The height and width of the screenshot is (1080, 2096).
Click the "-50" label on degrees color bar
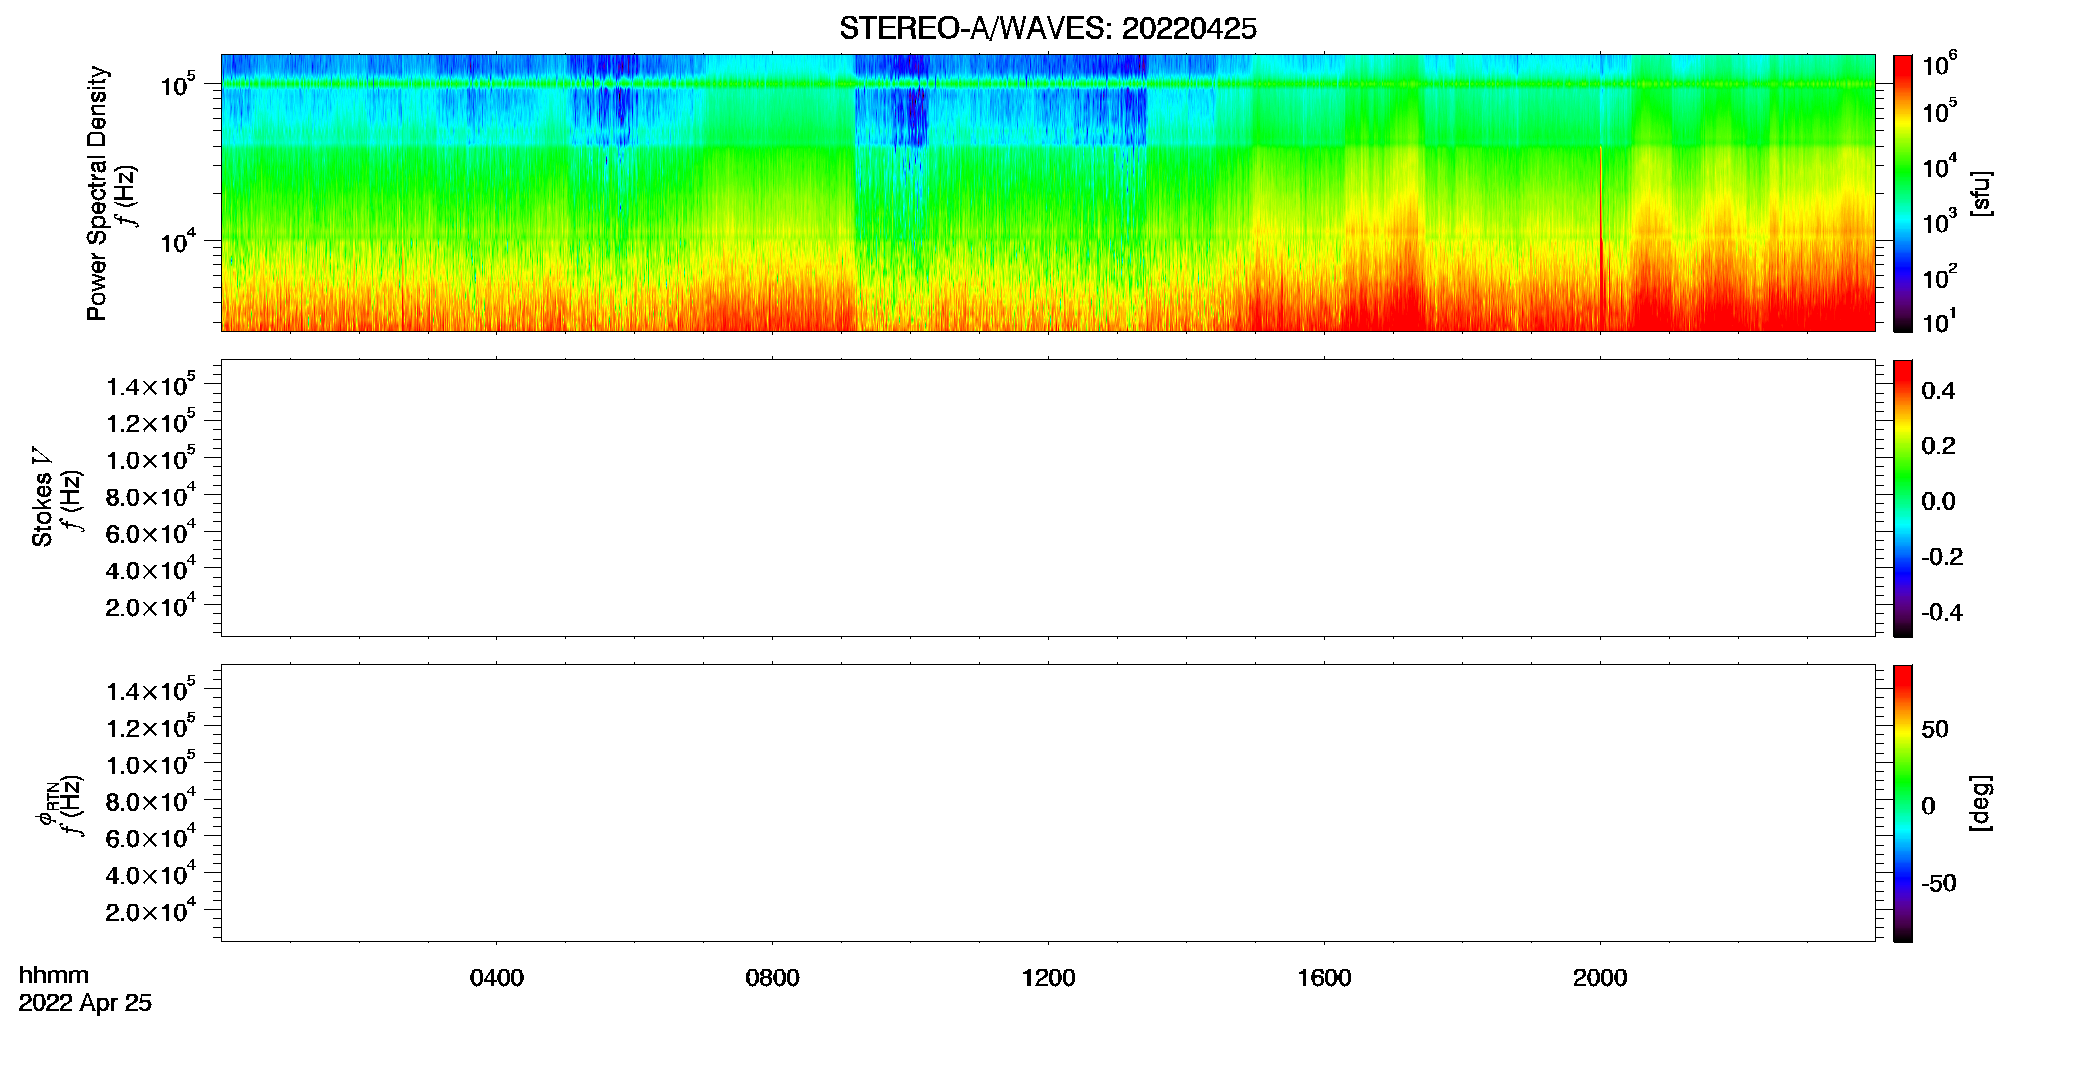click(1939, 883)
